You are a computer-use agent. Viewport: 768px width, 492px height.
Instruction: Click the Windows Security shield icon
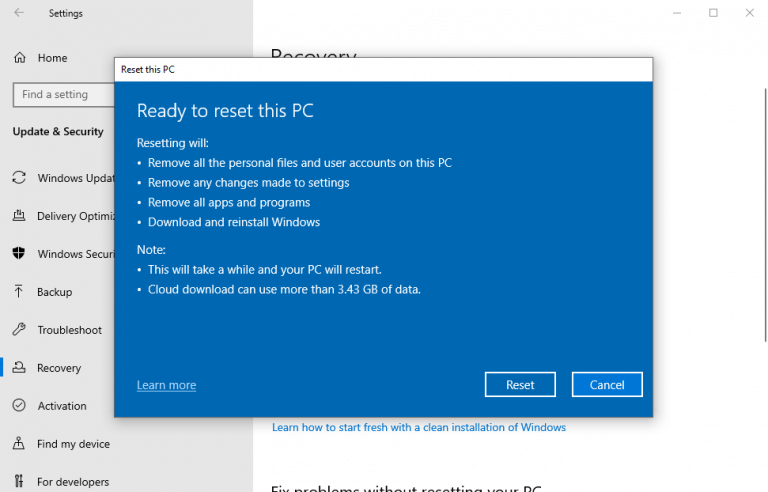coord(19,253)
